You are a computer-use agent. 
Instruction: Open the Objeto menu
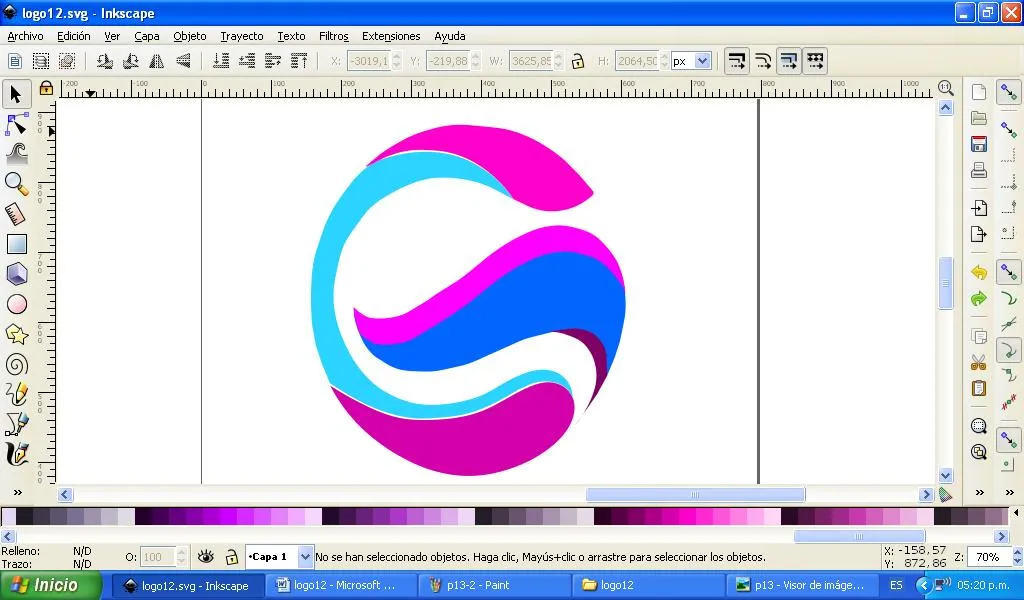(189, 36)
